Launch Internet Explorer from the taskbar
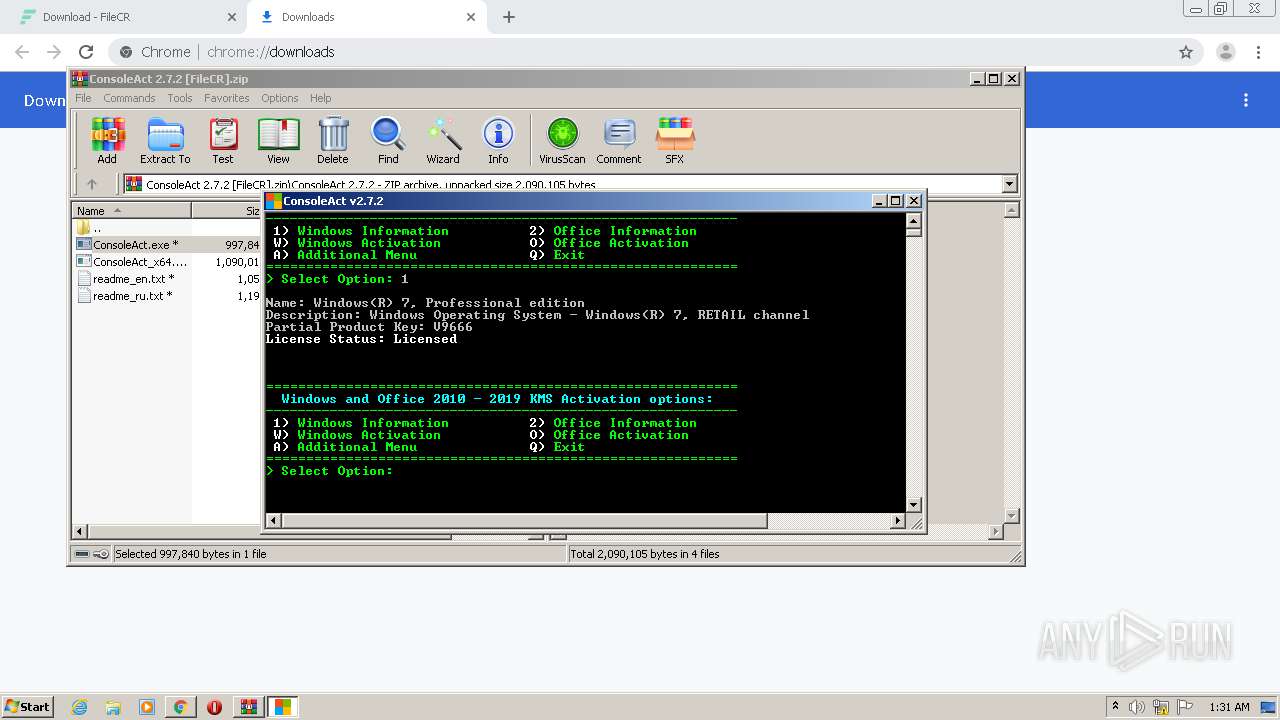The width and height of the screenshot is (1280, 720). tap(80, 707)
